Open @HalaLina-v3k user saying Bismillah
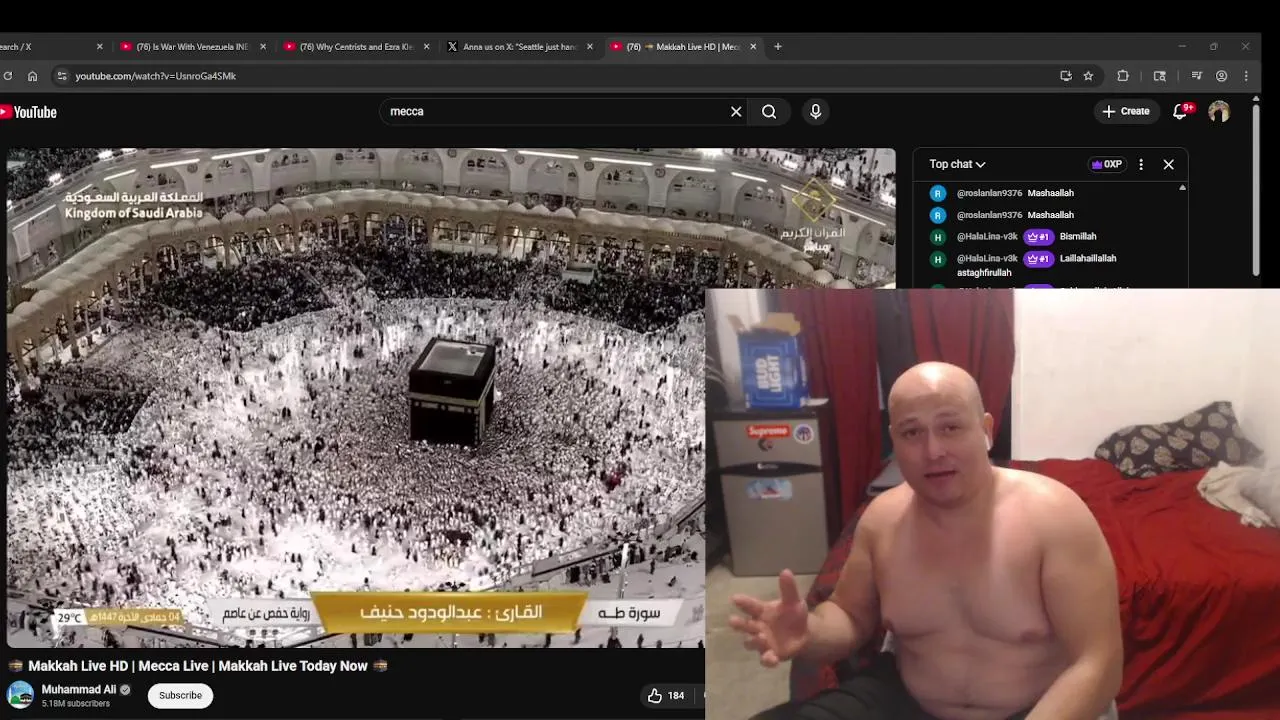The height and width of the screenshot is (720, 1280). click(x=987, y=237)
